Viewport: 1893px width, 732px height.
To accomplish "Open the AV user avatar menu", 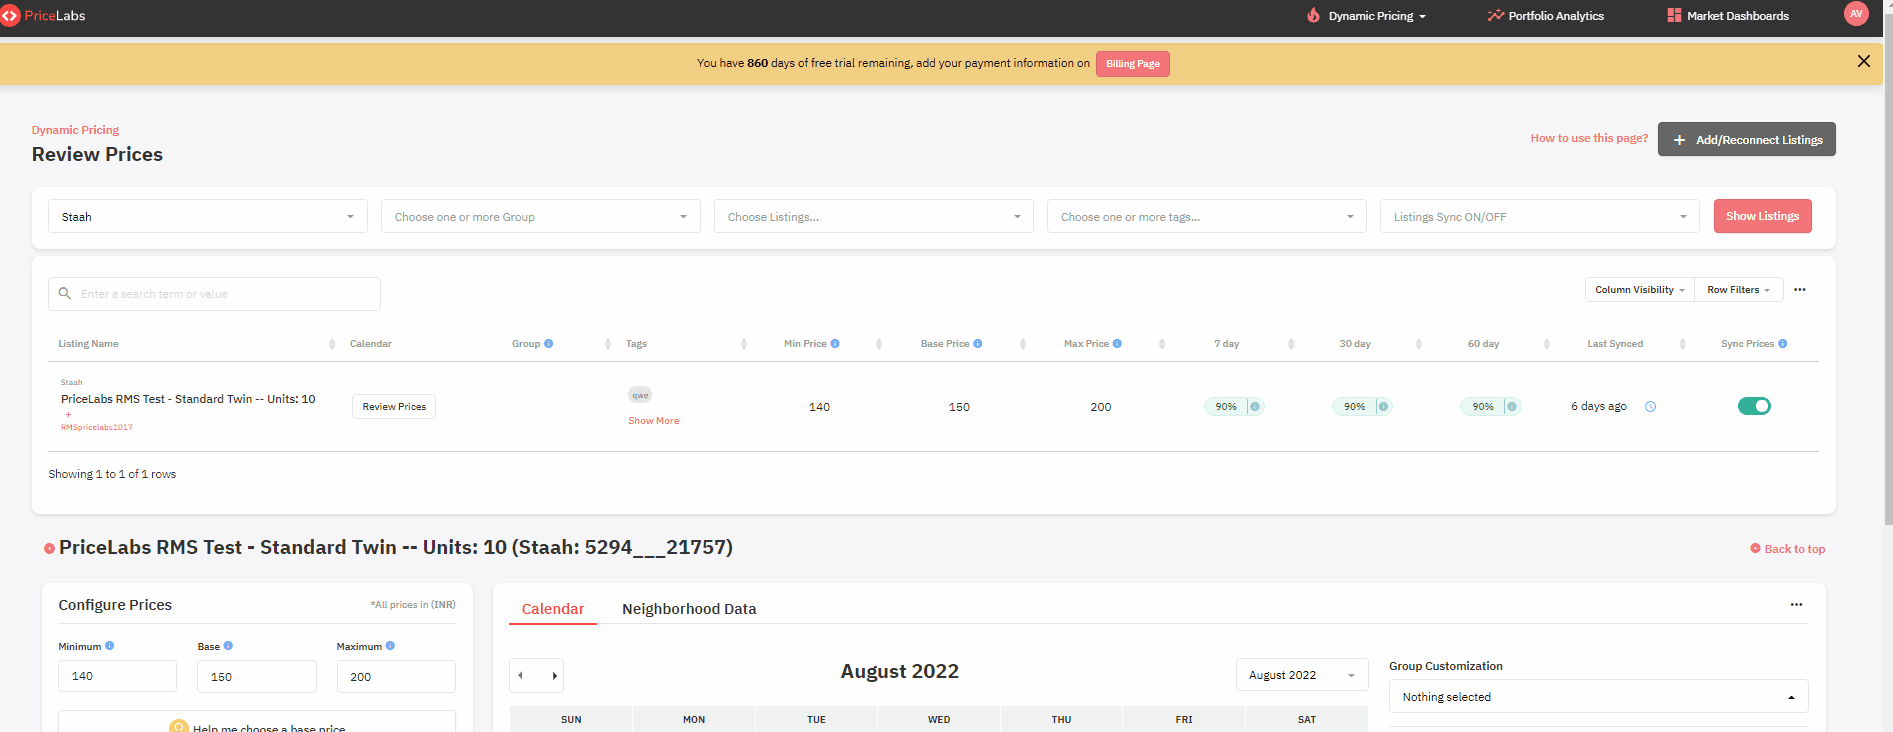I will click(x=1856, y=14).
